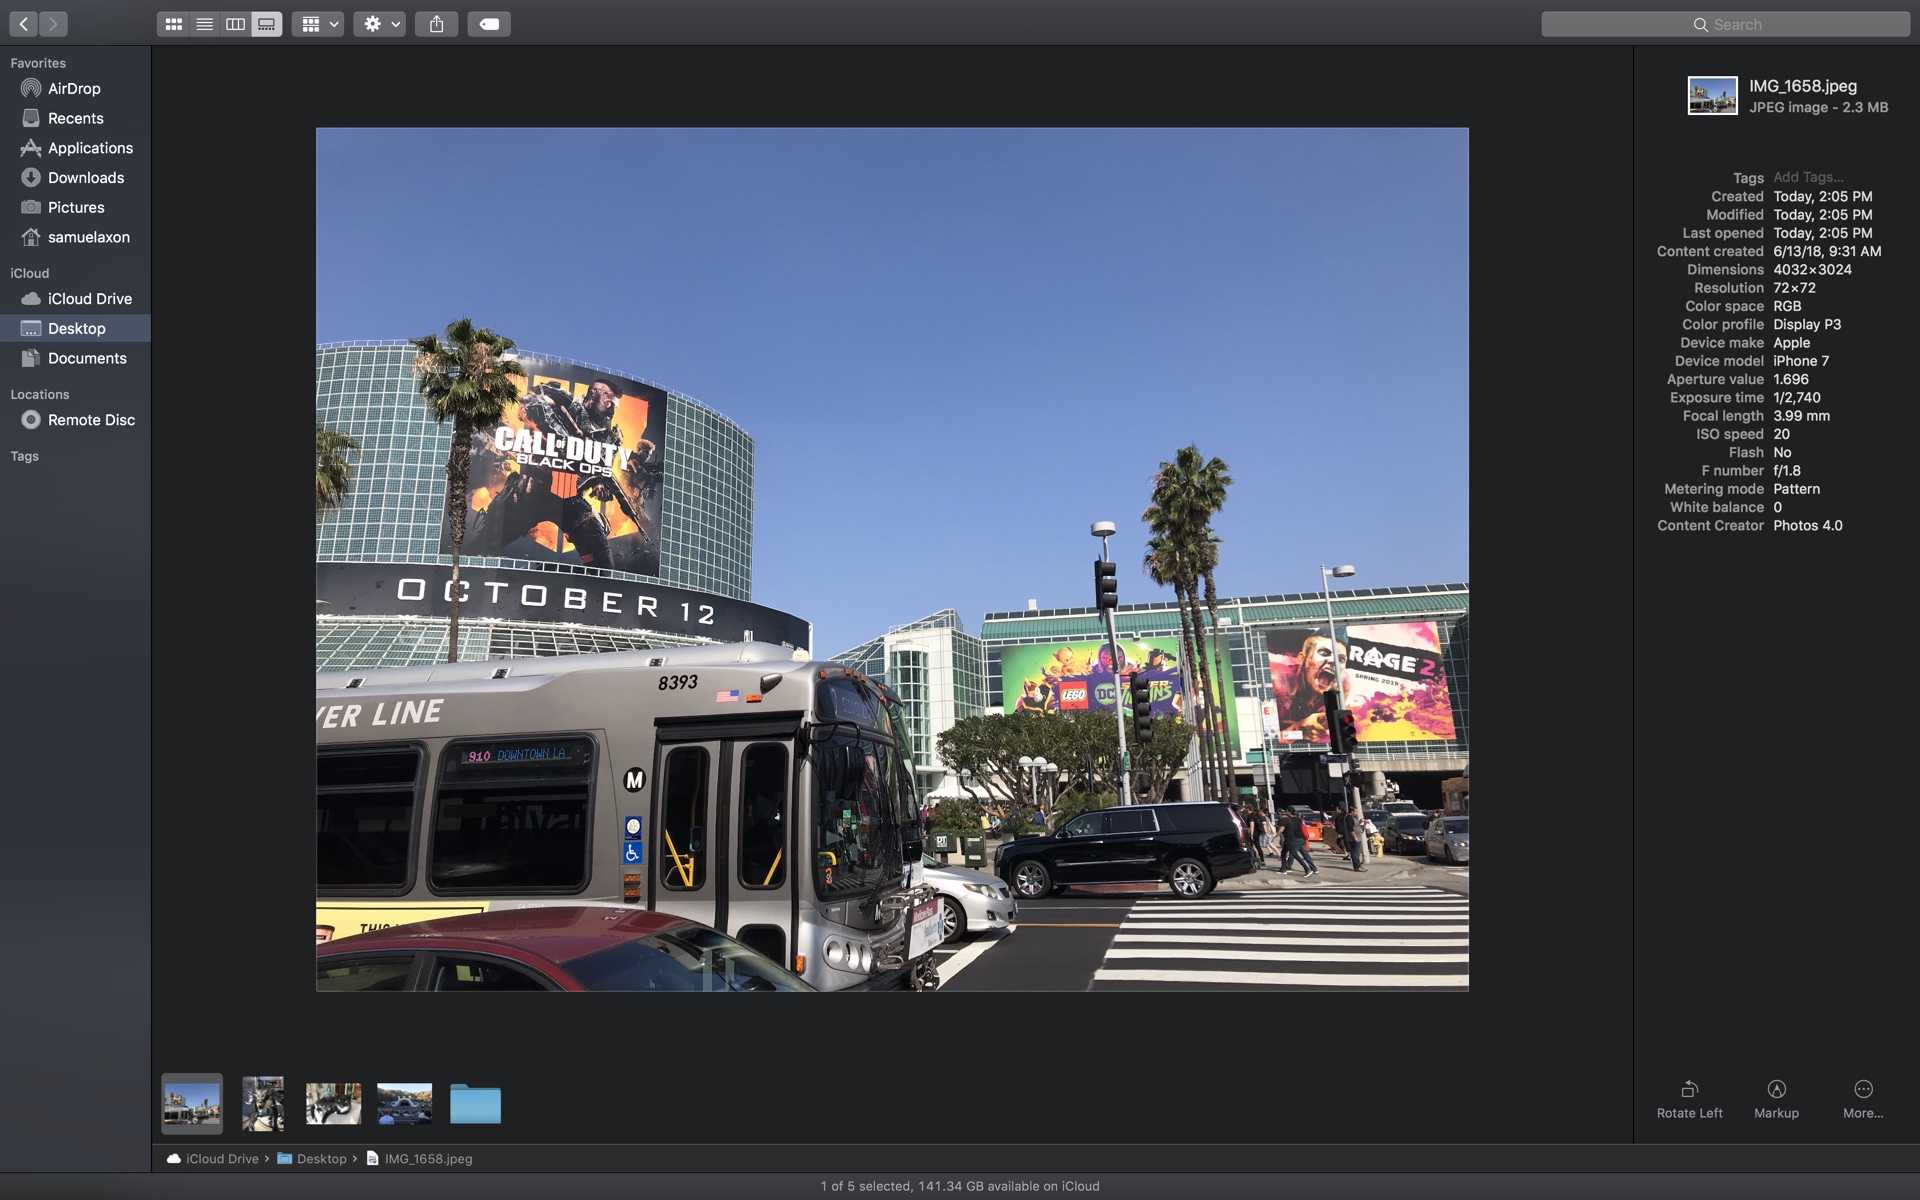Viewport: 1920px width, 1200px height.
Task: Select Desktop in the breadcrumb path
Action: click(x=322, y=1159)
